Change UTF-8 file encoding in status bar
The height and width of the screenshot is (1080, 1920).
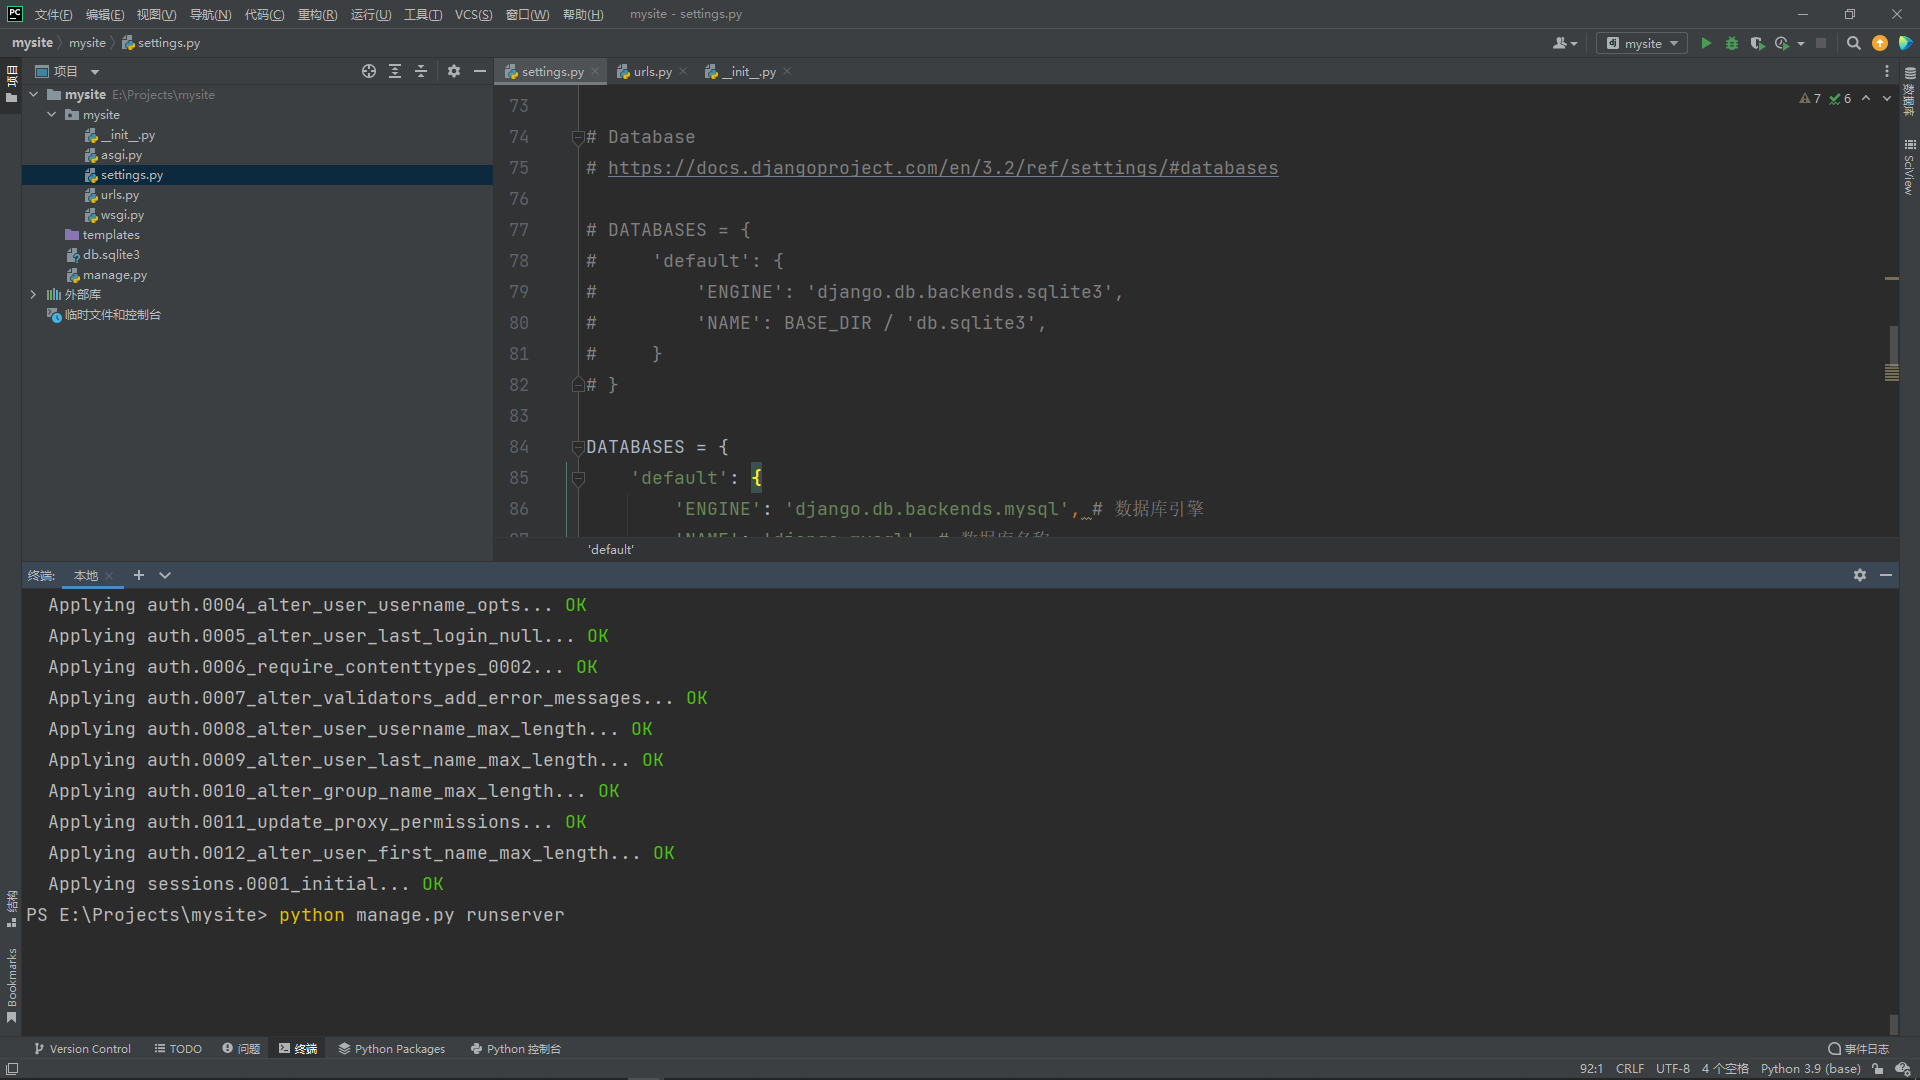pyautogui.click(x=1672, y=1069)
